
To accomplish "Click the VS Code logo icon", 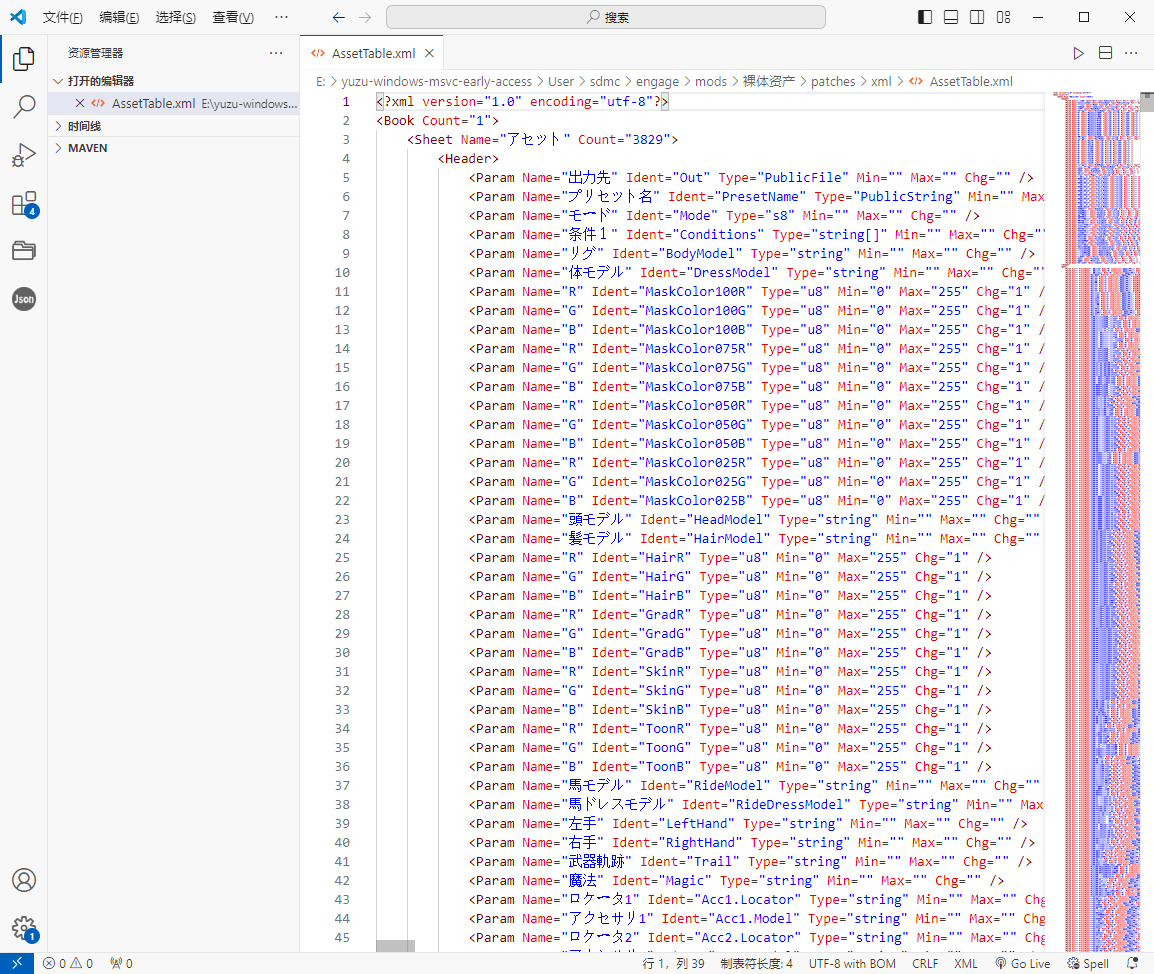I will click(x=18, y=17).
